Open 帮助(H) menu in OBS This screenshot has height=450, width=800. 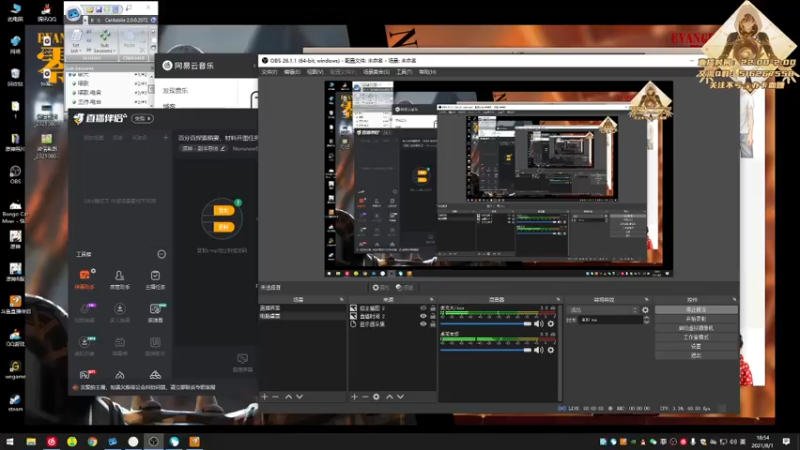(427, 72)
